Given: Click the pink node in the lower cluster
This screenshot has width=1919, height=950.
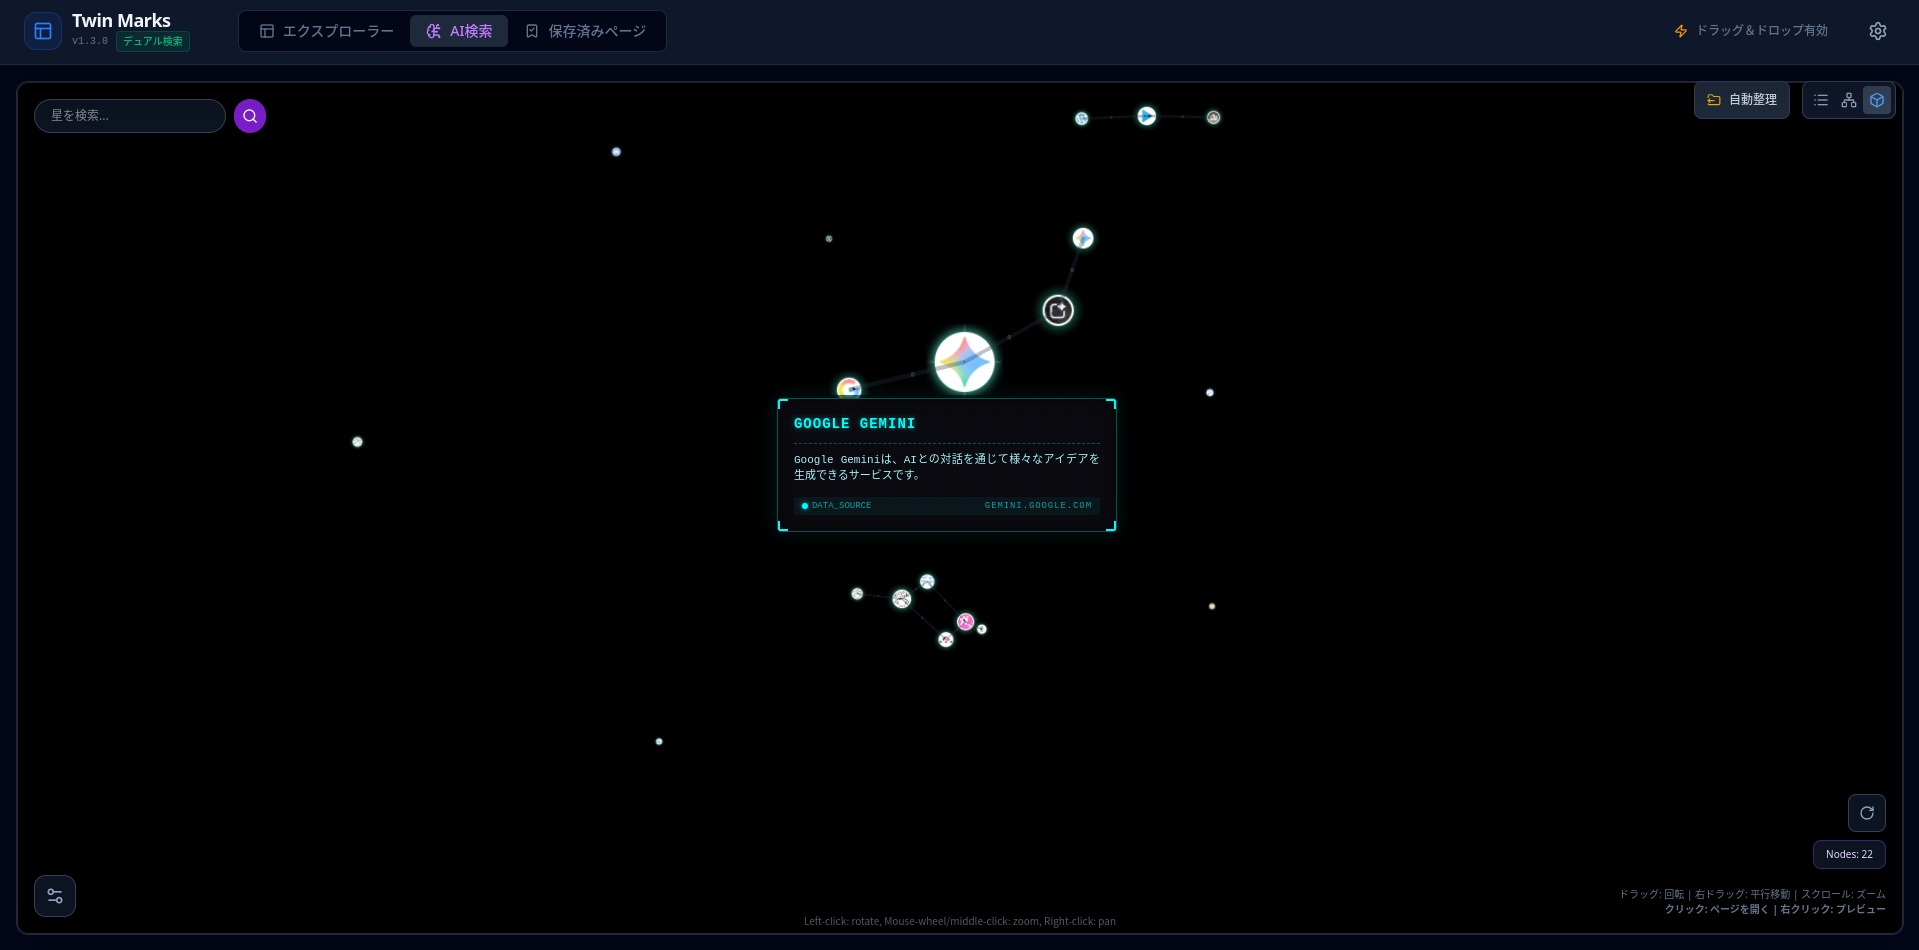Looking at the screenshot, I should [965, 622].
